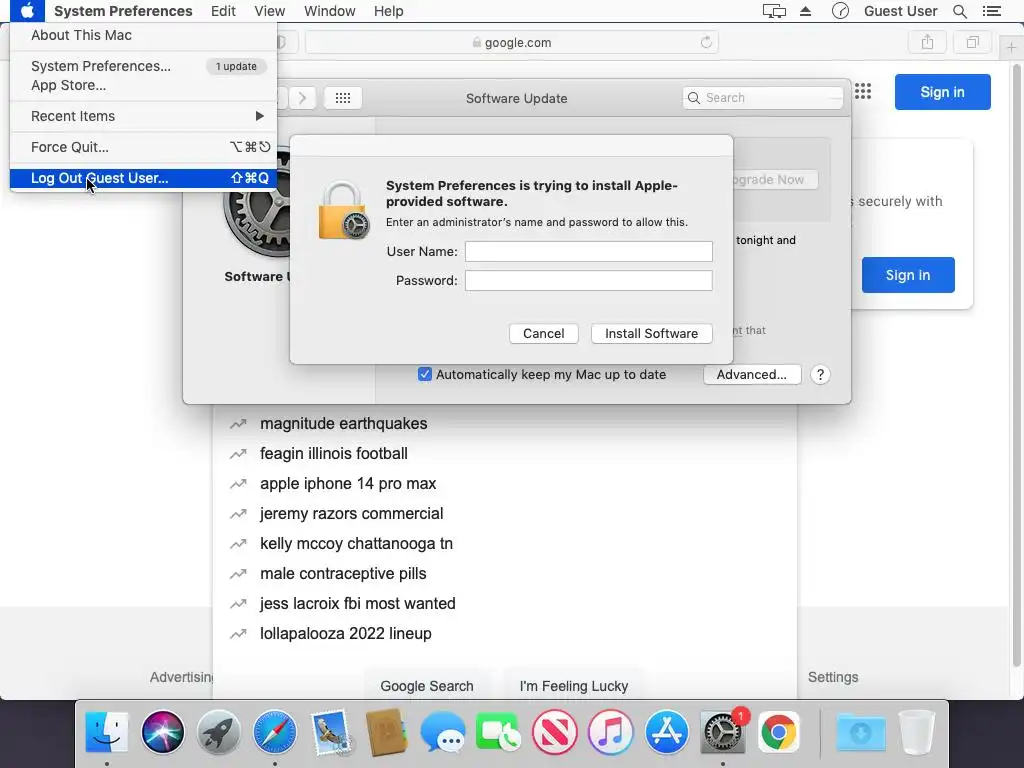1024x768 pixels.
Task: Open System Preferences app menu
Action: tap(123, 11)
